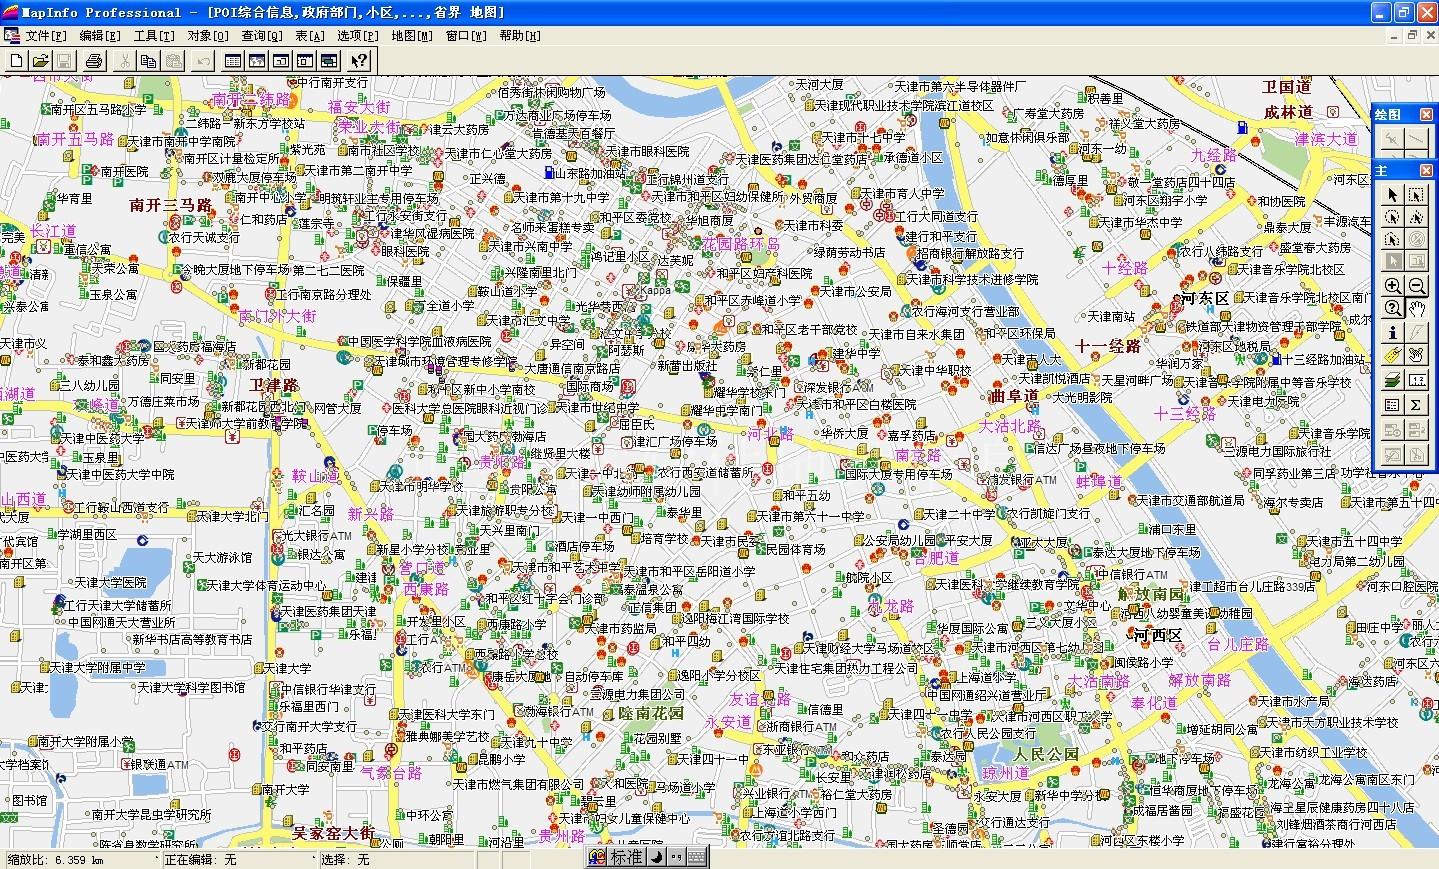Click the context Help arrow-question icon
The image size is (1439, 869).
coord(360,61)
